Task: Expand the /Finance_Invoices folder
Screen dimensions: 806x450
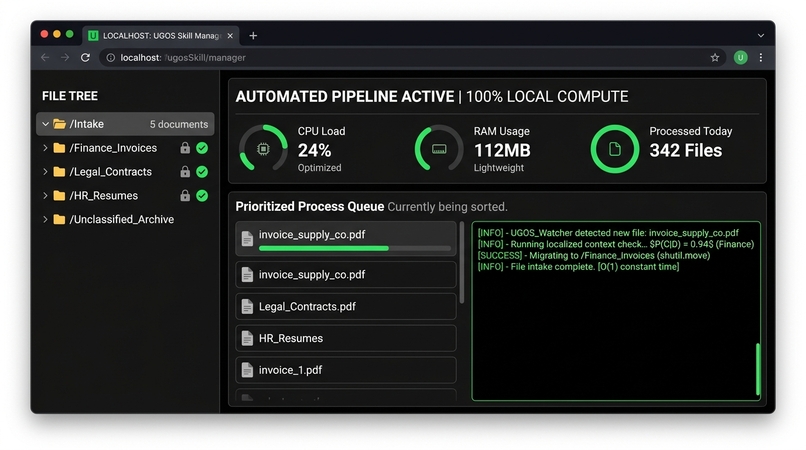Action: [x=45, y=148]
